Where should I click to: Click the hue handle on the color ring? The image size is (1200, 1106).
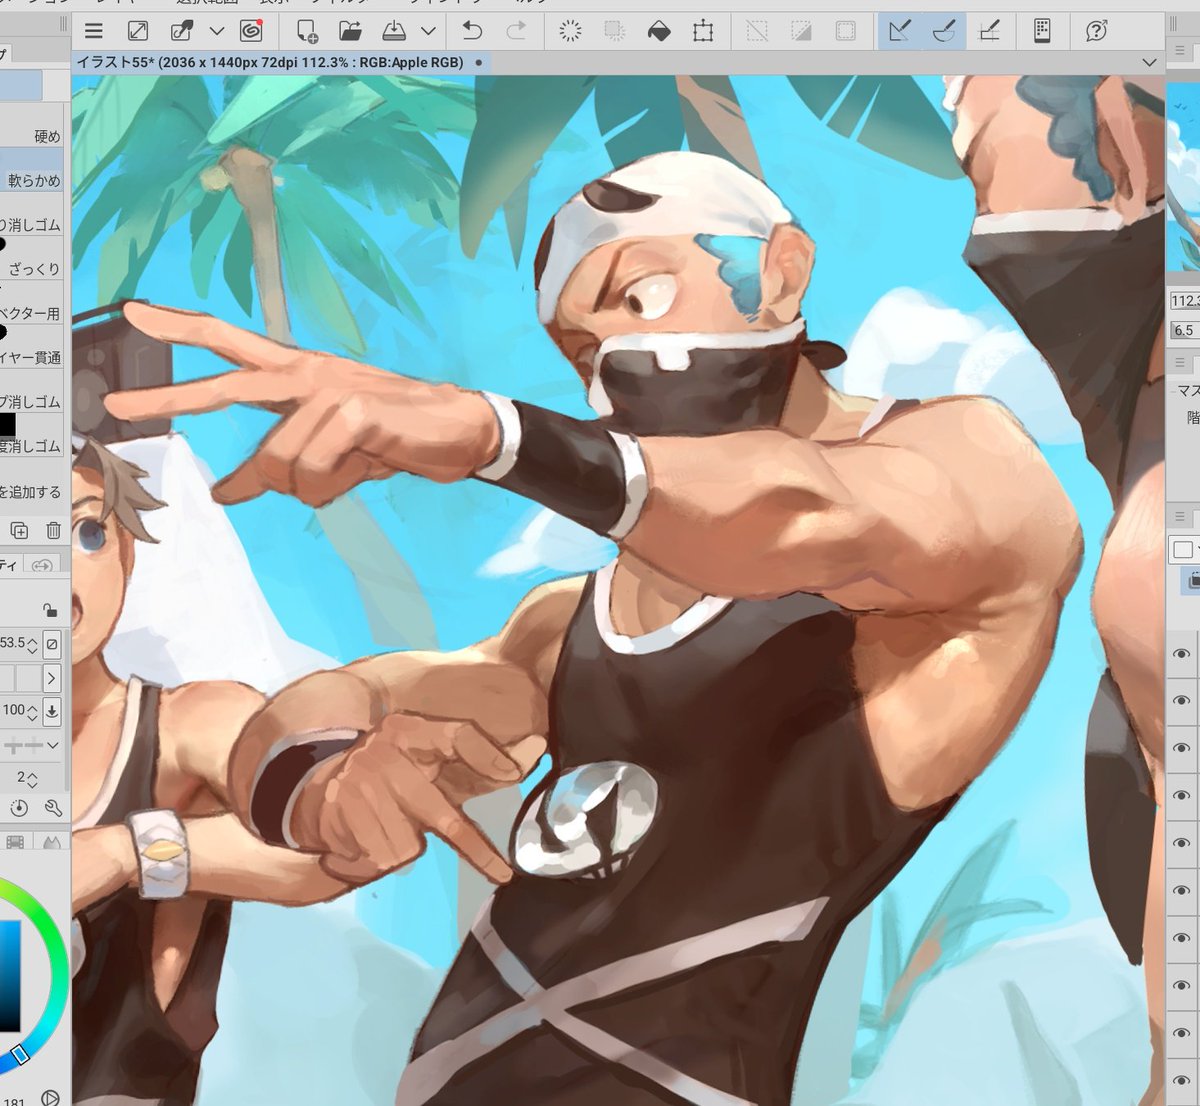click(x=19, y=1055)
